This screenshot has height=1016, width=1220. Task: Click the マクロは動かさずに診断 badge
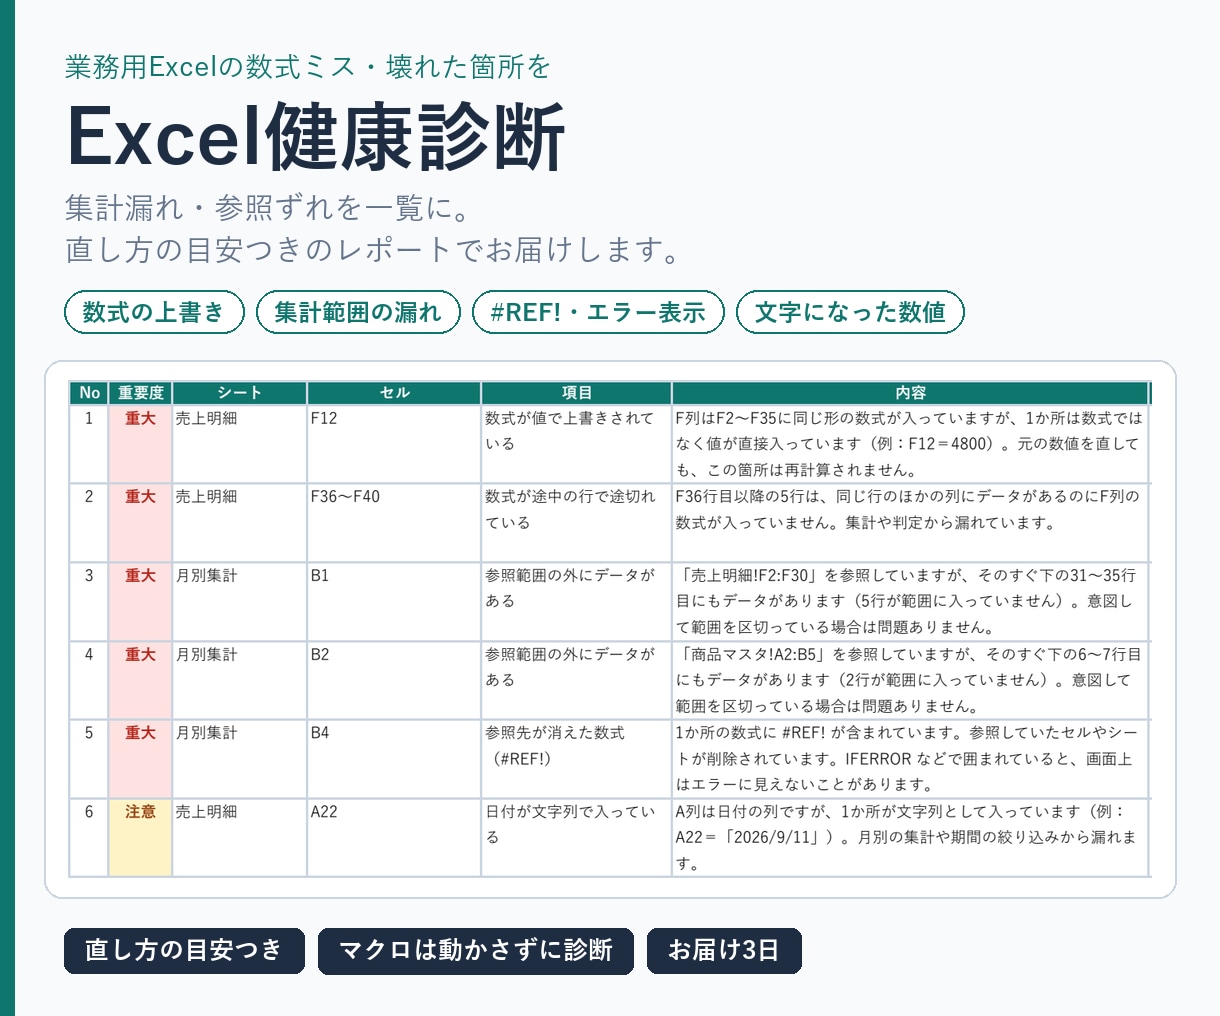click(476, 950)
